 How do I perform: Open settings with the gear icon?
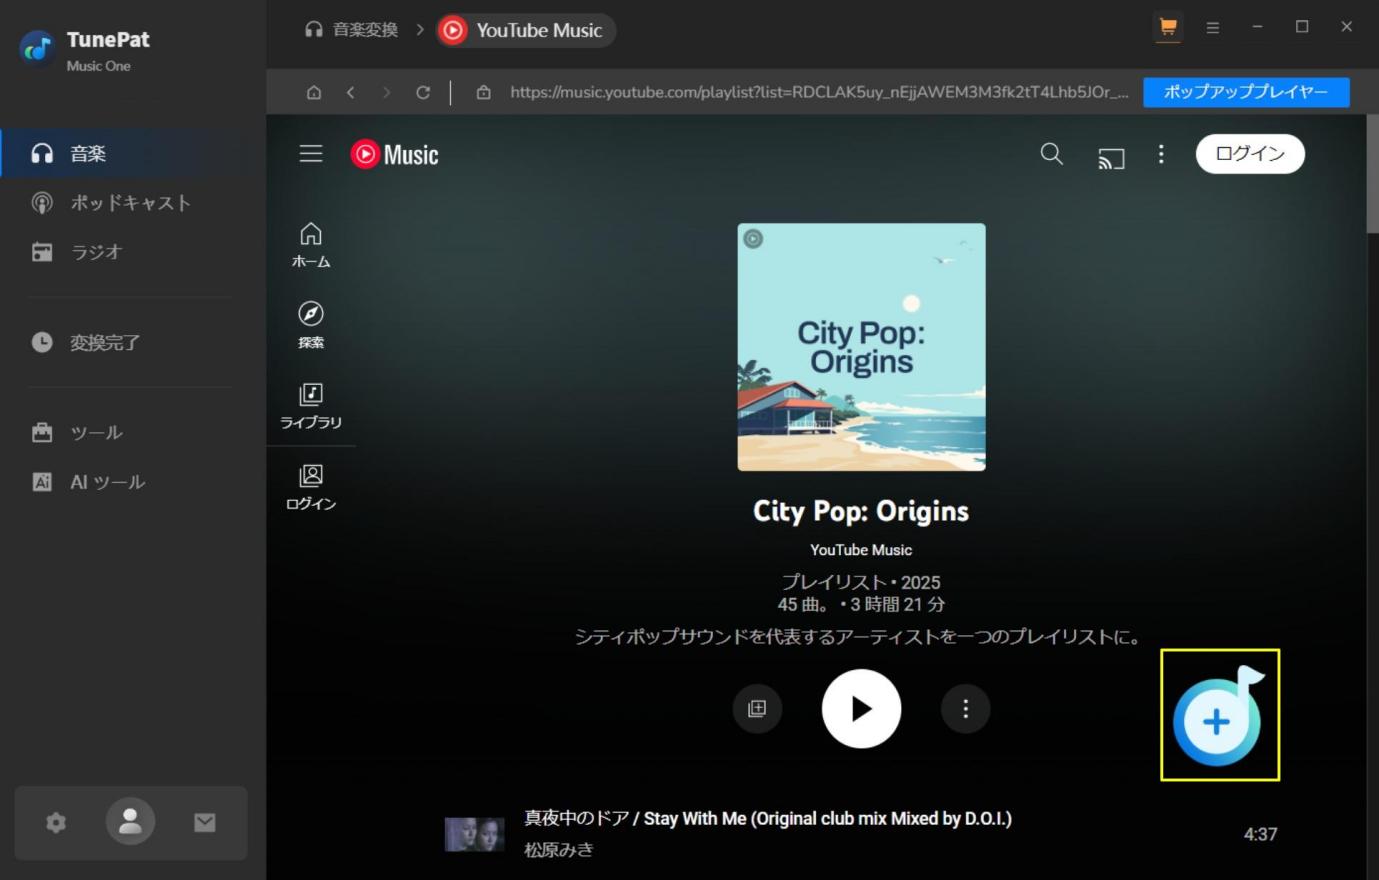(x=56, y=822)
